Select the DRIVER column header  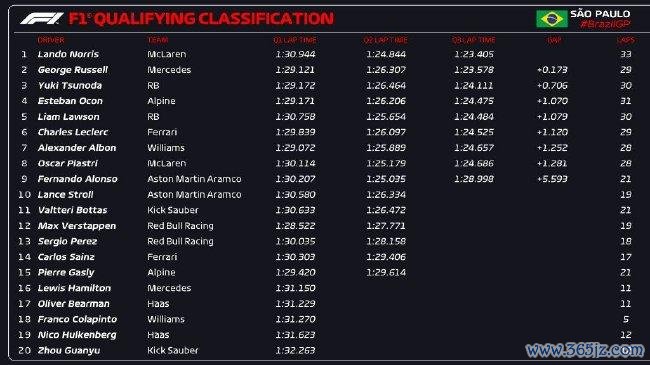click(51, 40)
